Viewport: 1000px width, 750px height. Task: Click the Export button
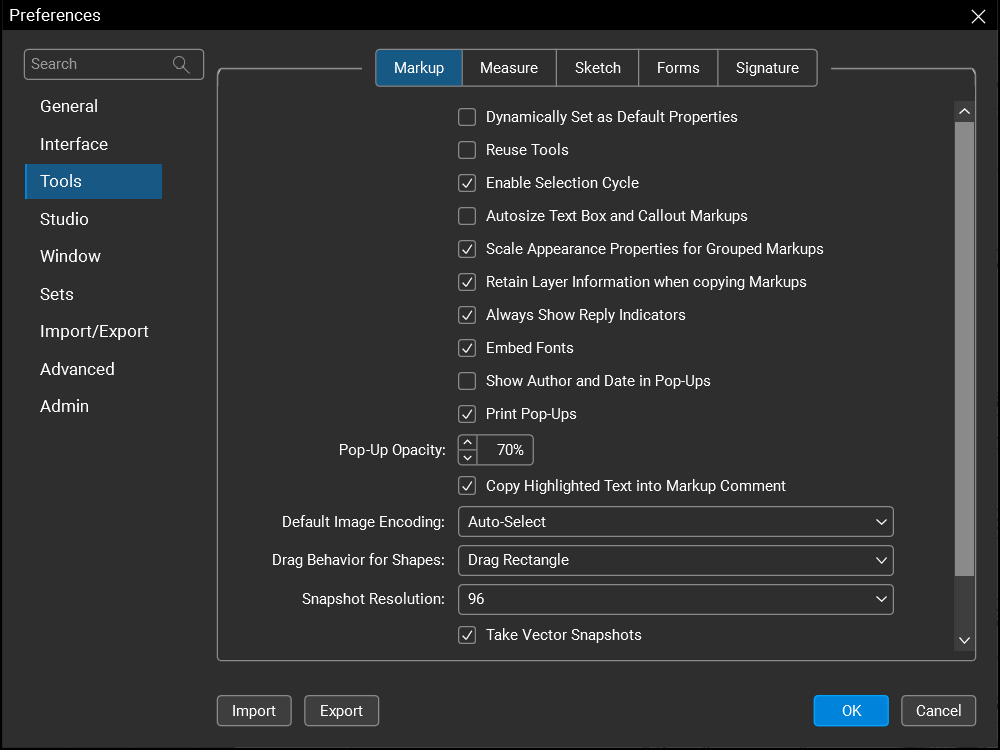point(341,711)
